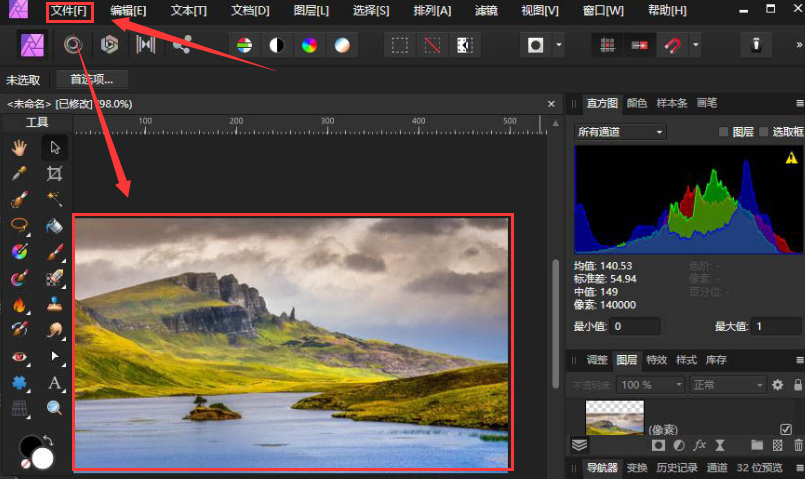Switch to the 样本条 tab
Screen dimensions: 805x479
click(x=671, y=103)
